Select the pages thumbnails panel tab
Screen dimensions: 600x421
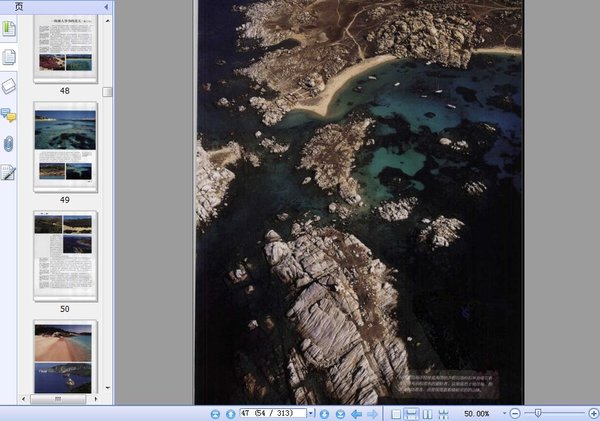pos(9,57)
